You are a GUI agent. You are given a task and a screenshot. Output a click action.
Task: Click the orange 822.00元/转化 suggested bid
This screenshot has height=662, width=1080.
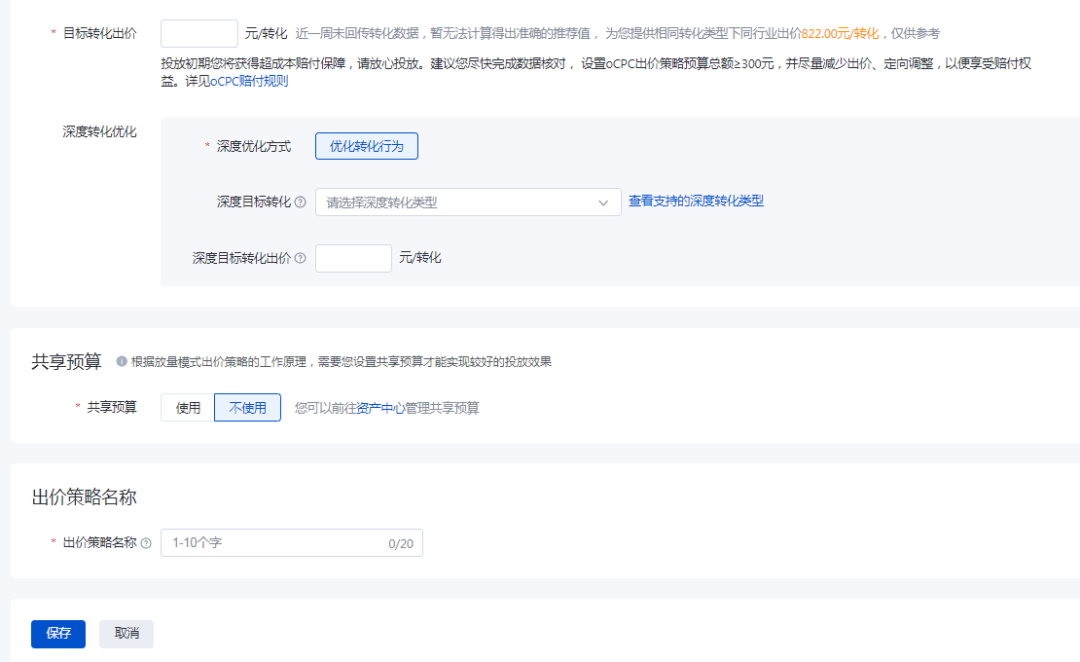coord(839,34)
